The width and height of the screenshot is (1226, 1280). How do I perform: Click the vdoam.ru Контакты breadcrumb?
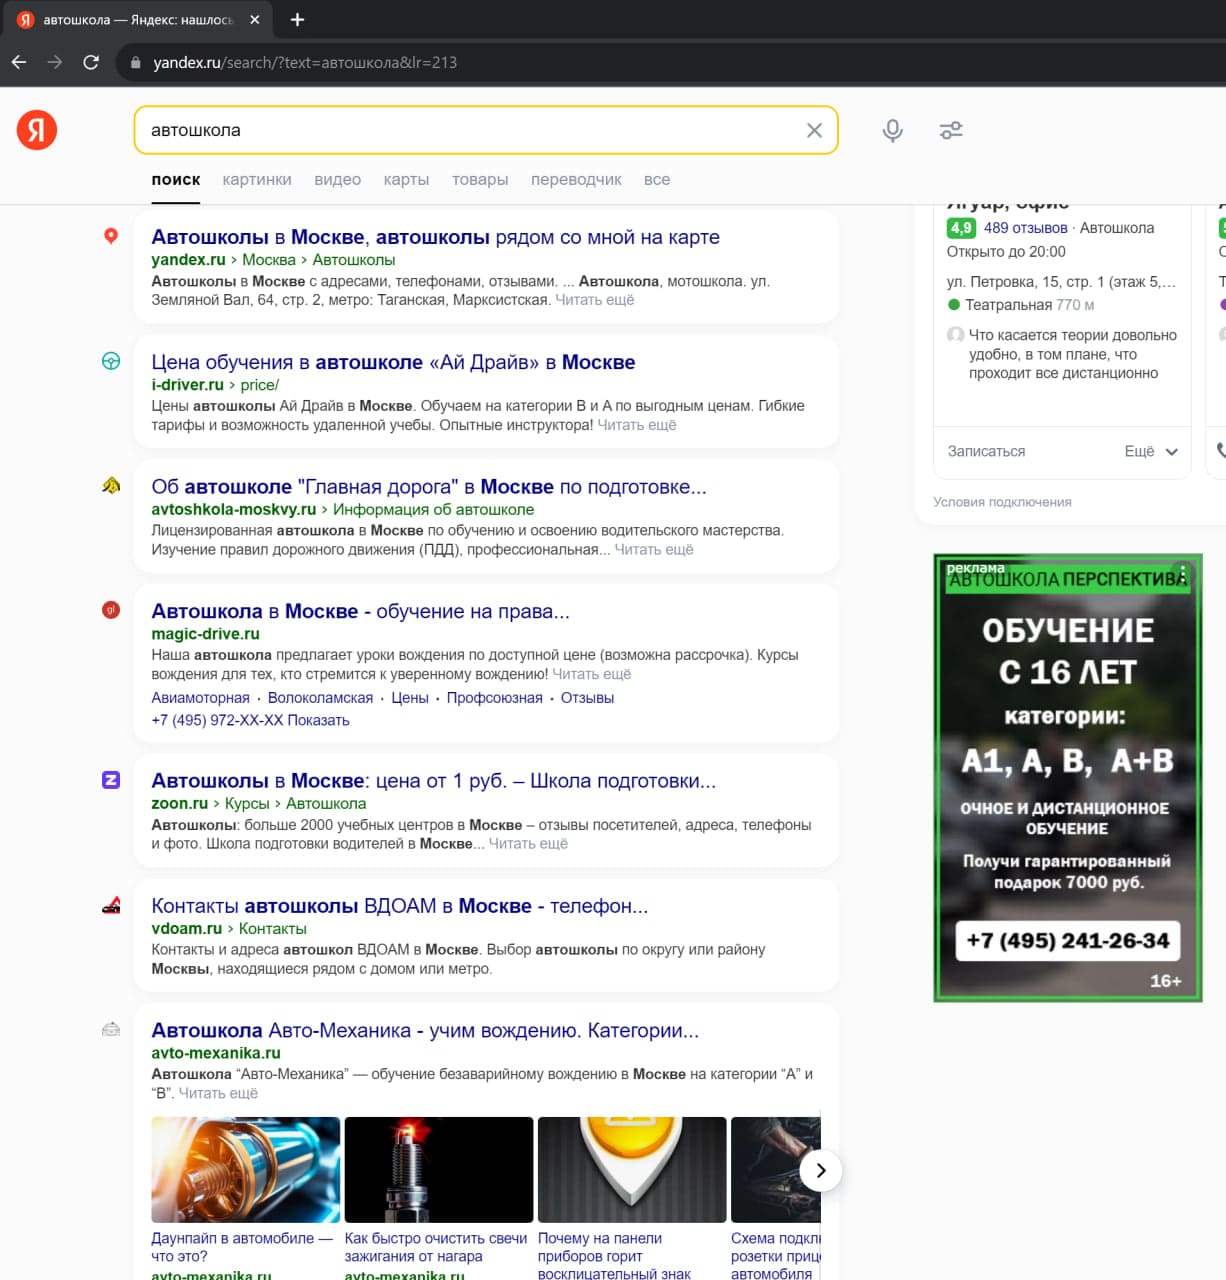click(273, 929)
